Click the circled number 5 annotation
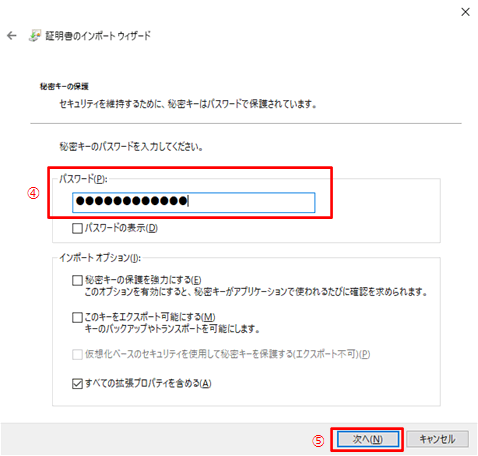Screen dimensions: 478x456 (318, 441)
